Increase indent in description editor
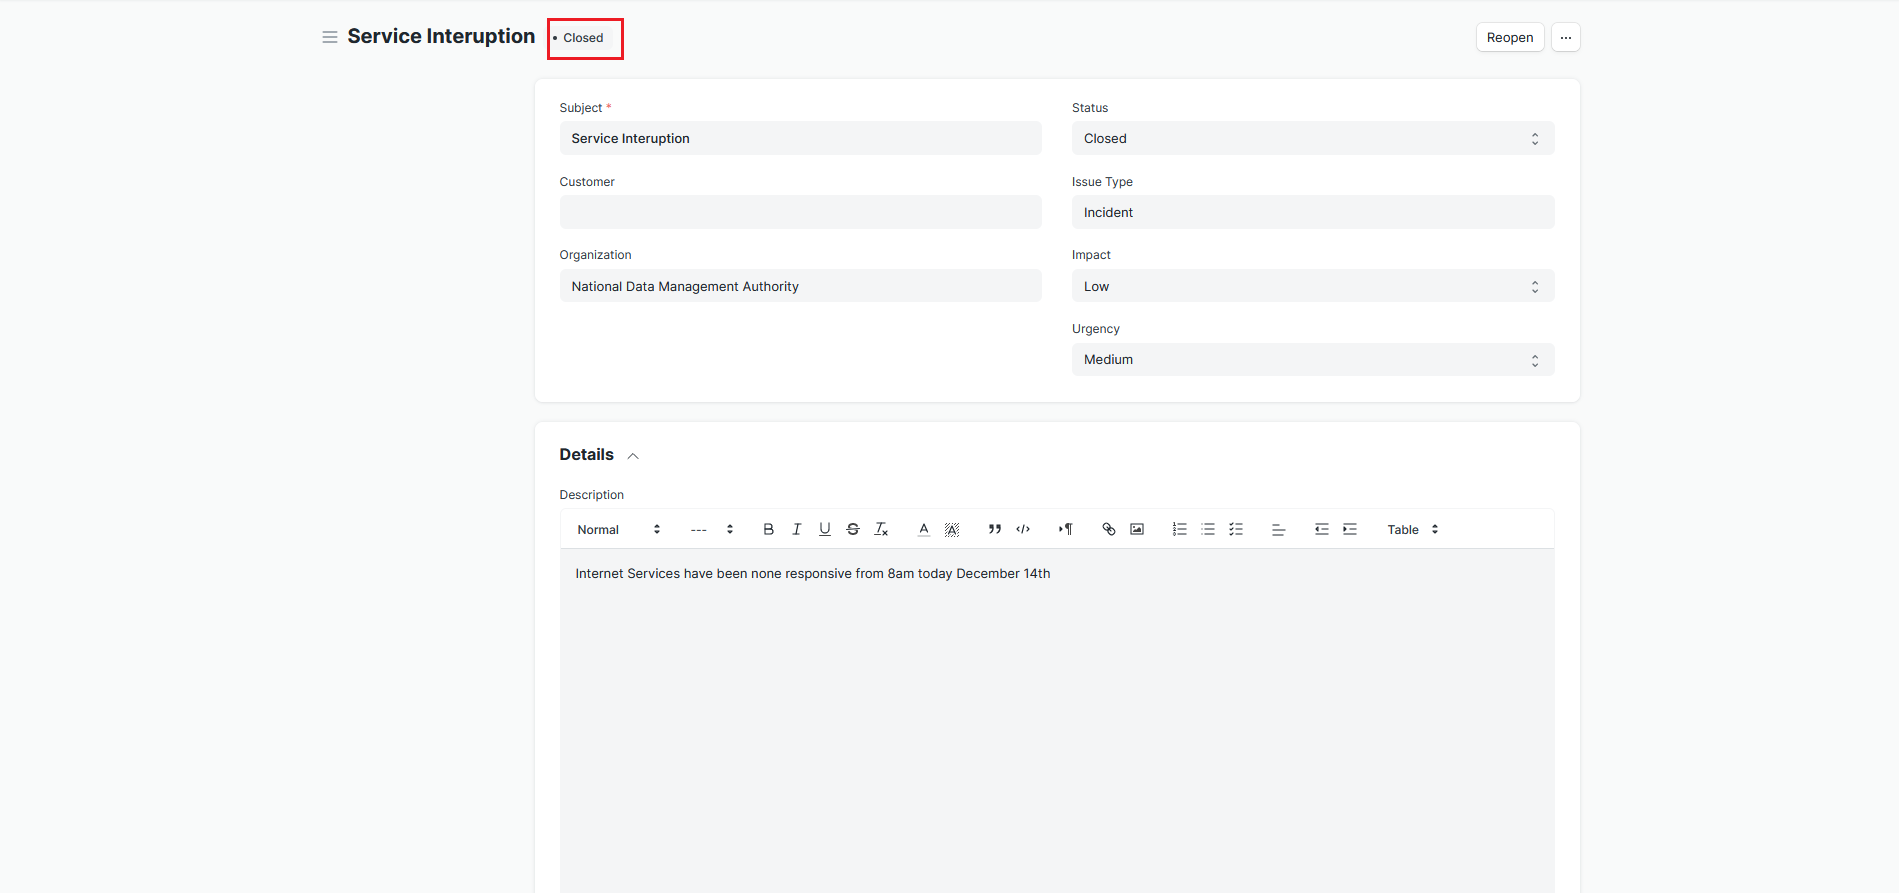The height and width of the screenshot is (893, 1899). [1349, 529]
